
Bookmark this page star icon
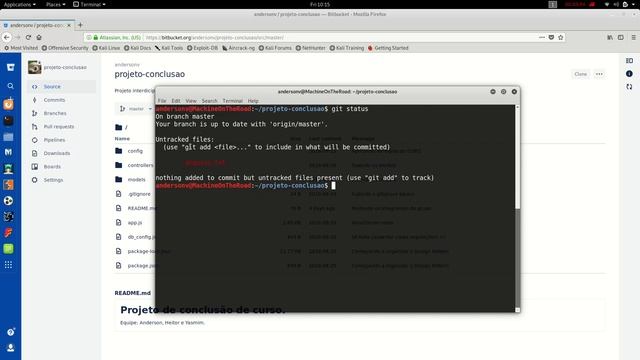click(x=560, y=37)
